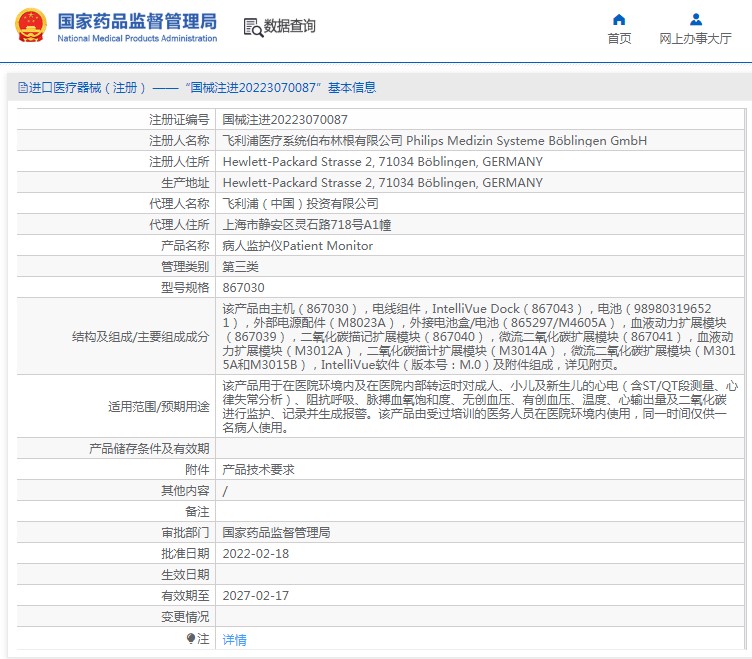The width and height of the screenshot is (752, 659).
Task: Select the 管理类别 value 第三类
Action: point(240,266)
